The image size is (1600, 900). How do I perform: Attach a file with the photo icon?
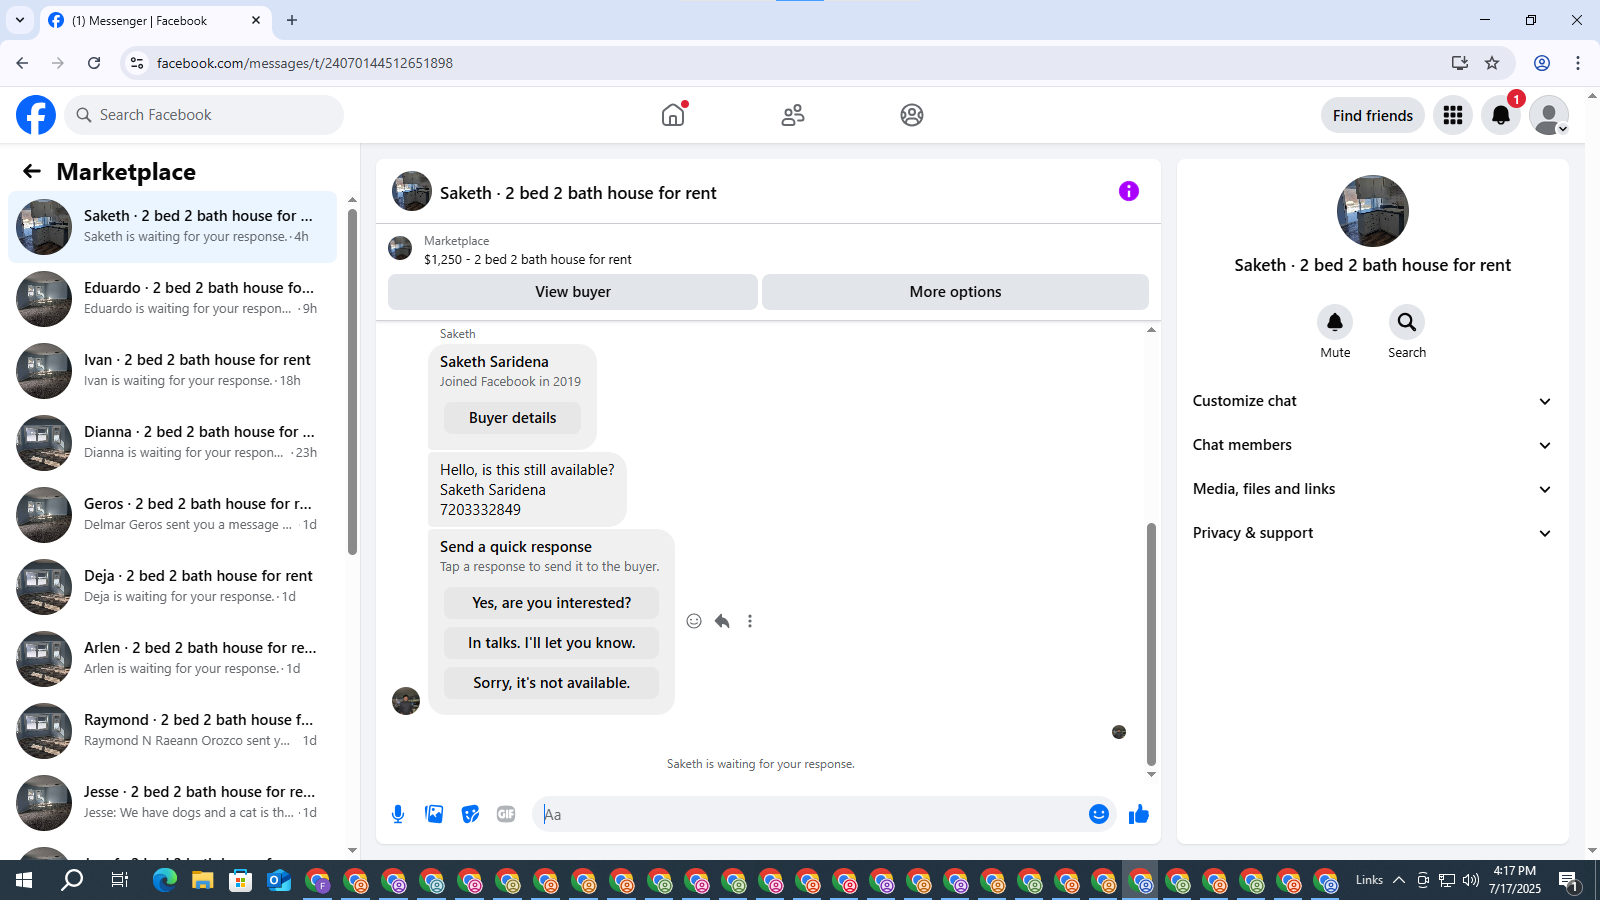pyautogui.click(x=434, y=814)
